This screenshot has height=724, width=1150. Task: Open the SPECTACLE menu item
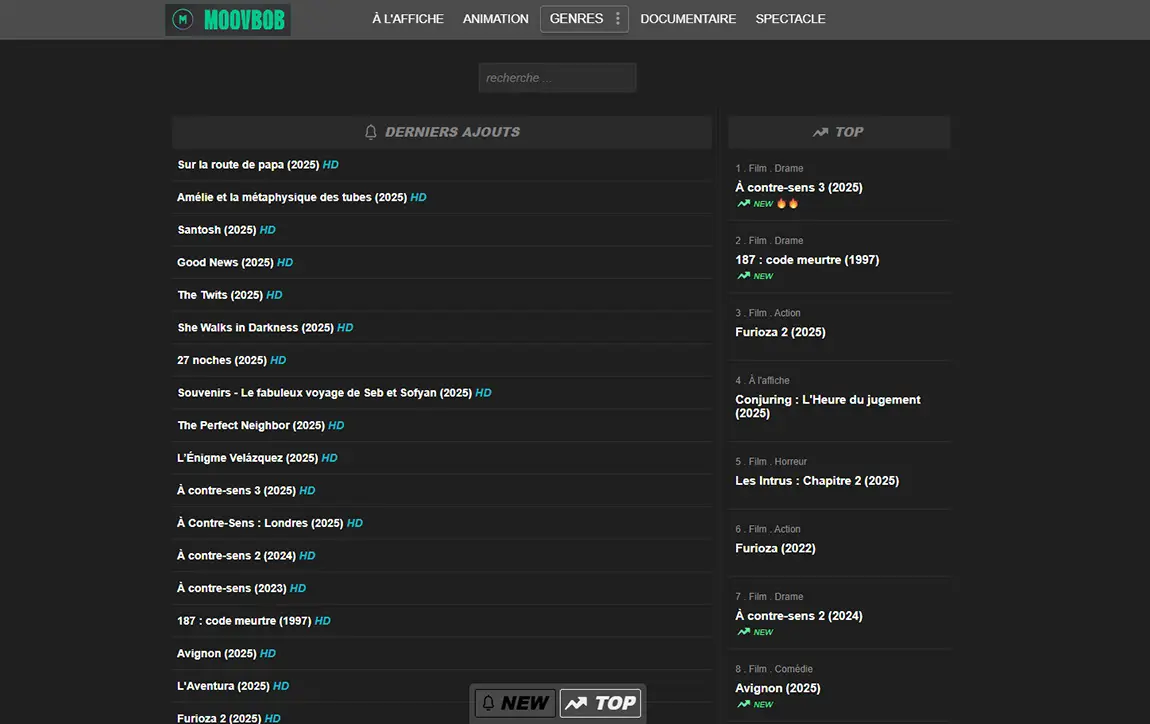(790, 18)
